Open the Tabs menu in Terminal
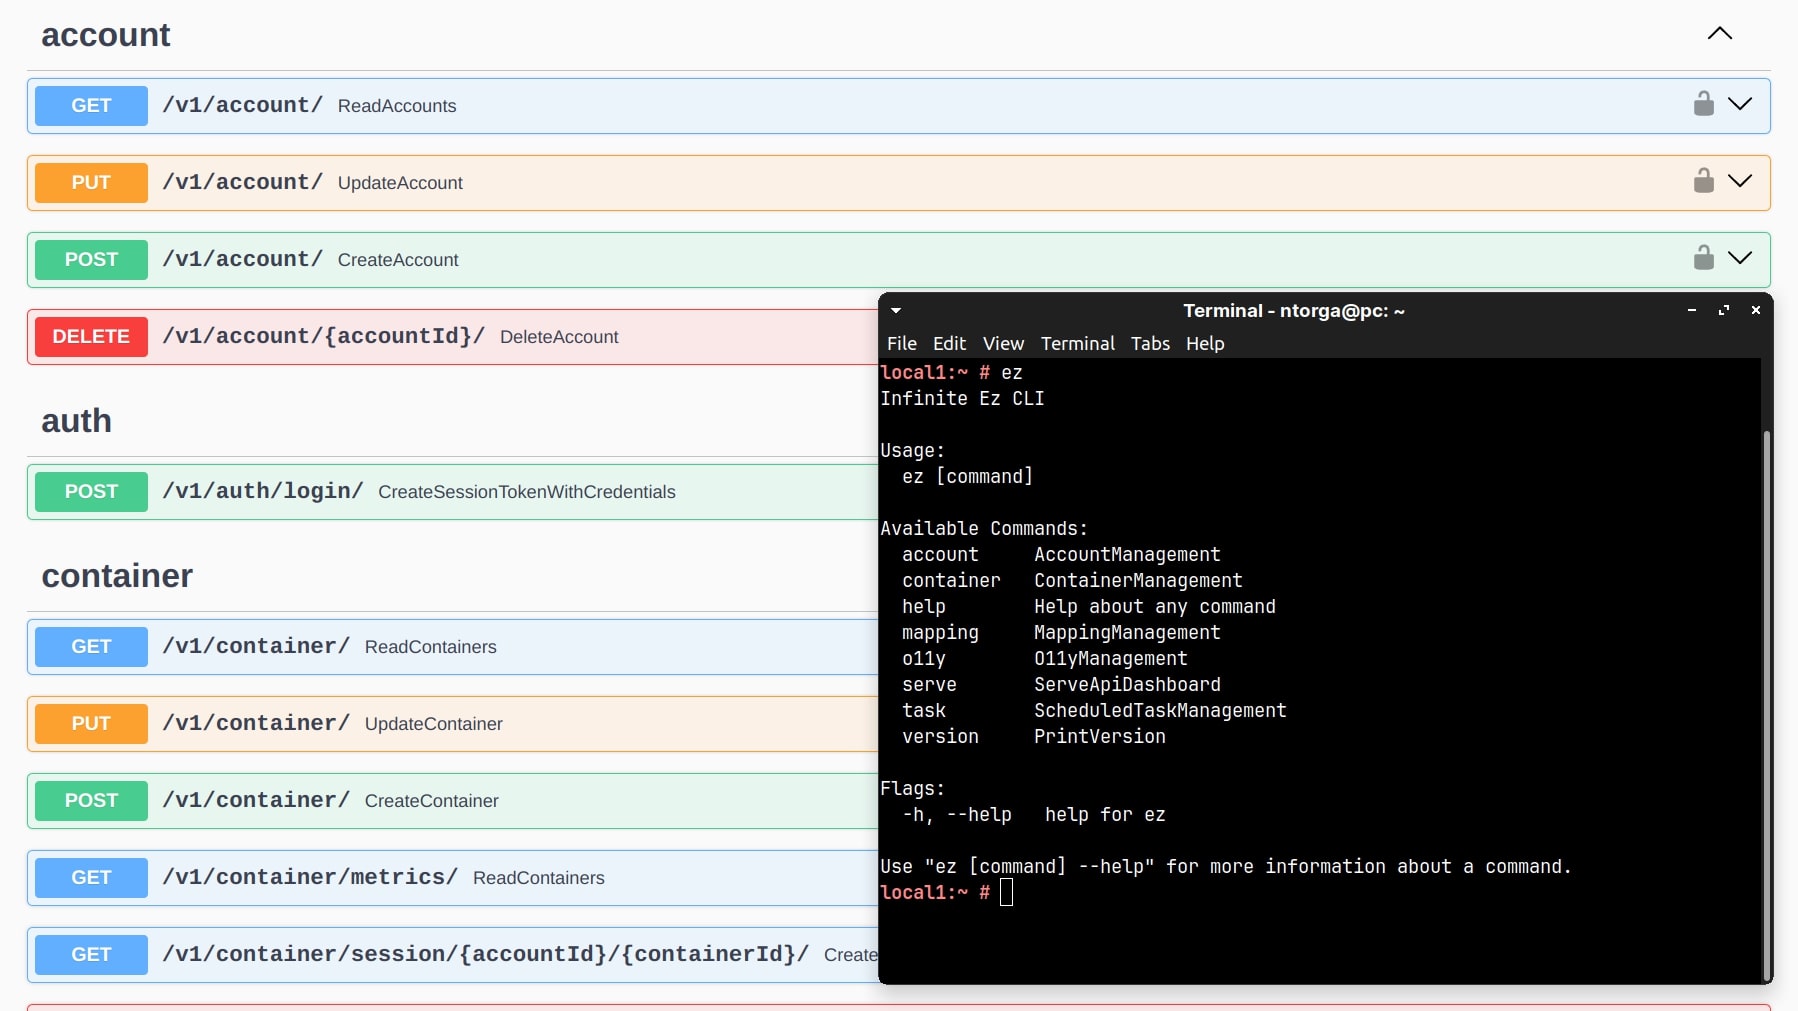Viewport: 1798px width, 1011px height. click(x=1150, y=343)
